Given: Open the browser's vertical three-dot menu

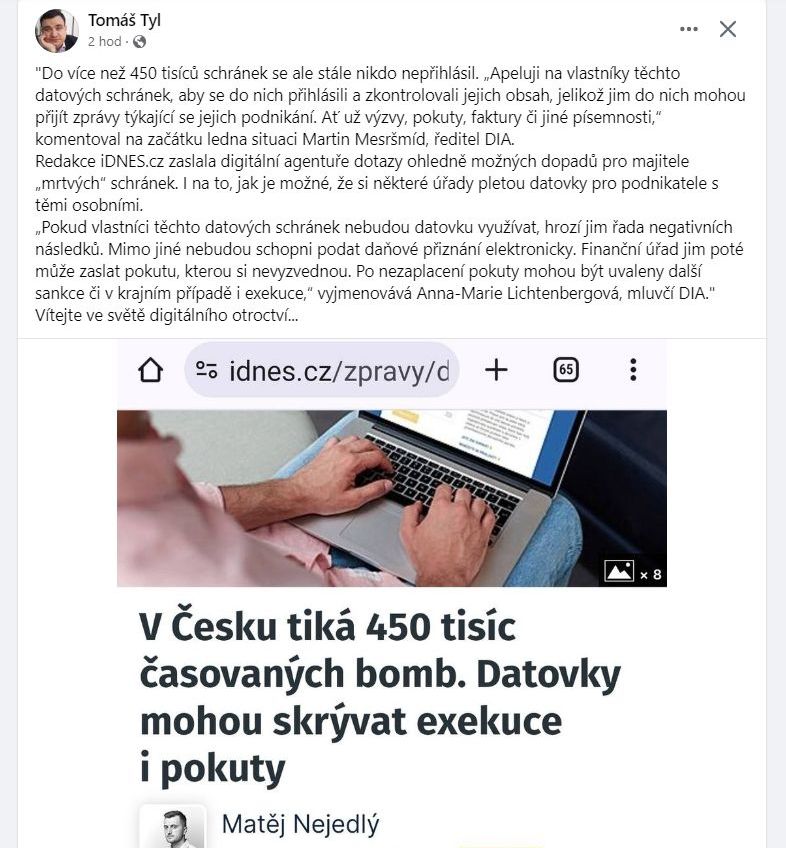Looking at the screenshot, I should [633, 370].
